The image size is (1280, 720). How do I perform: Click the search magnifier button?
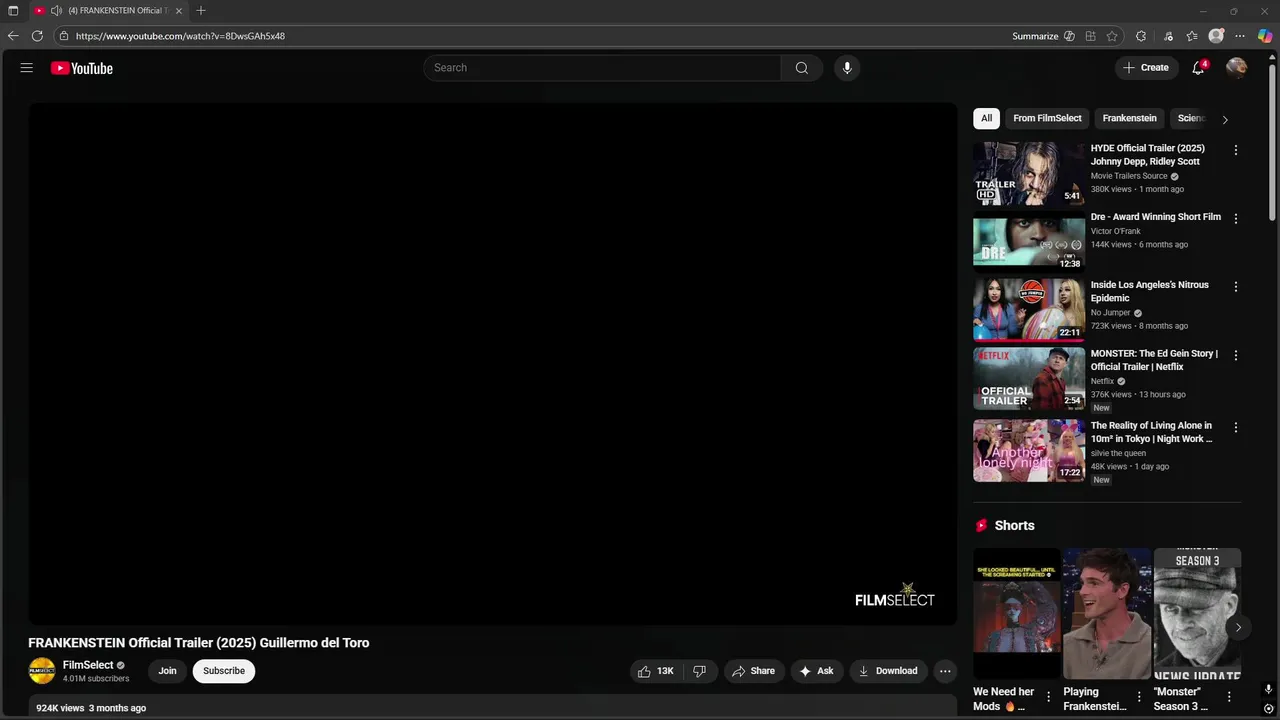point(802,68)
